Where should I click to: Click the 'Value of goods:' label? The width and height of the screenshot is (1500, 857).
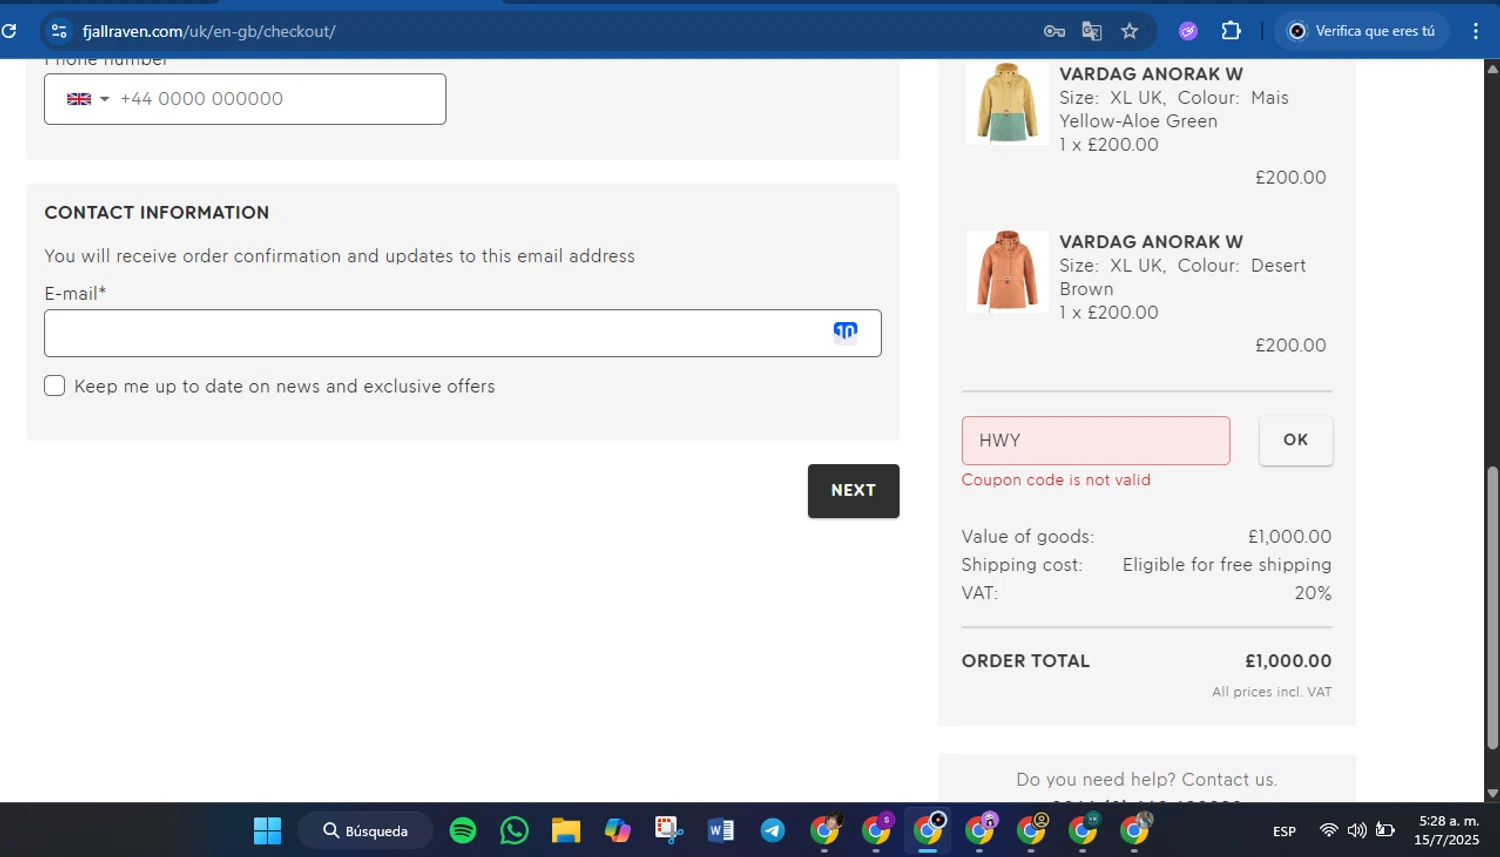pos(1028,537)
